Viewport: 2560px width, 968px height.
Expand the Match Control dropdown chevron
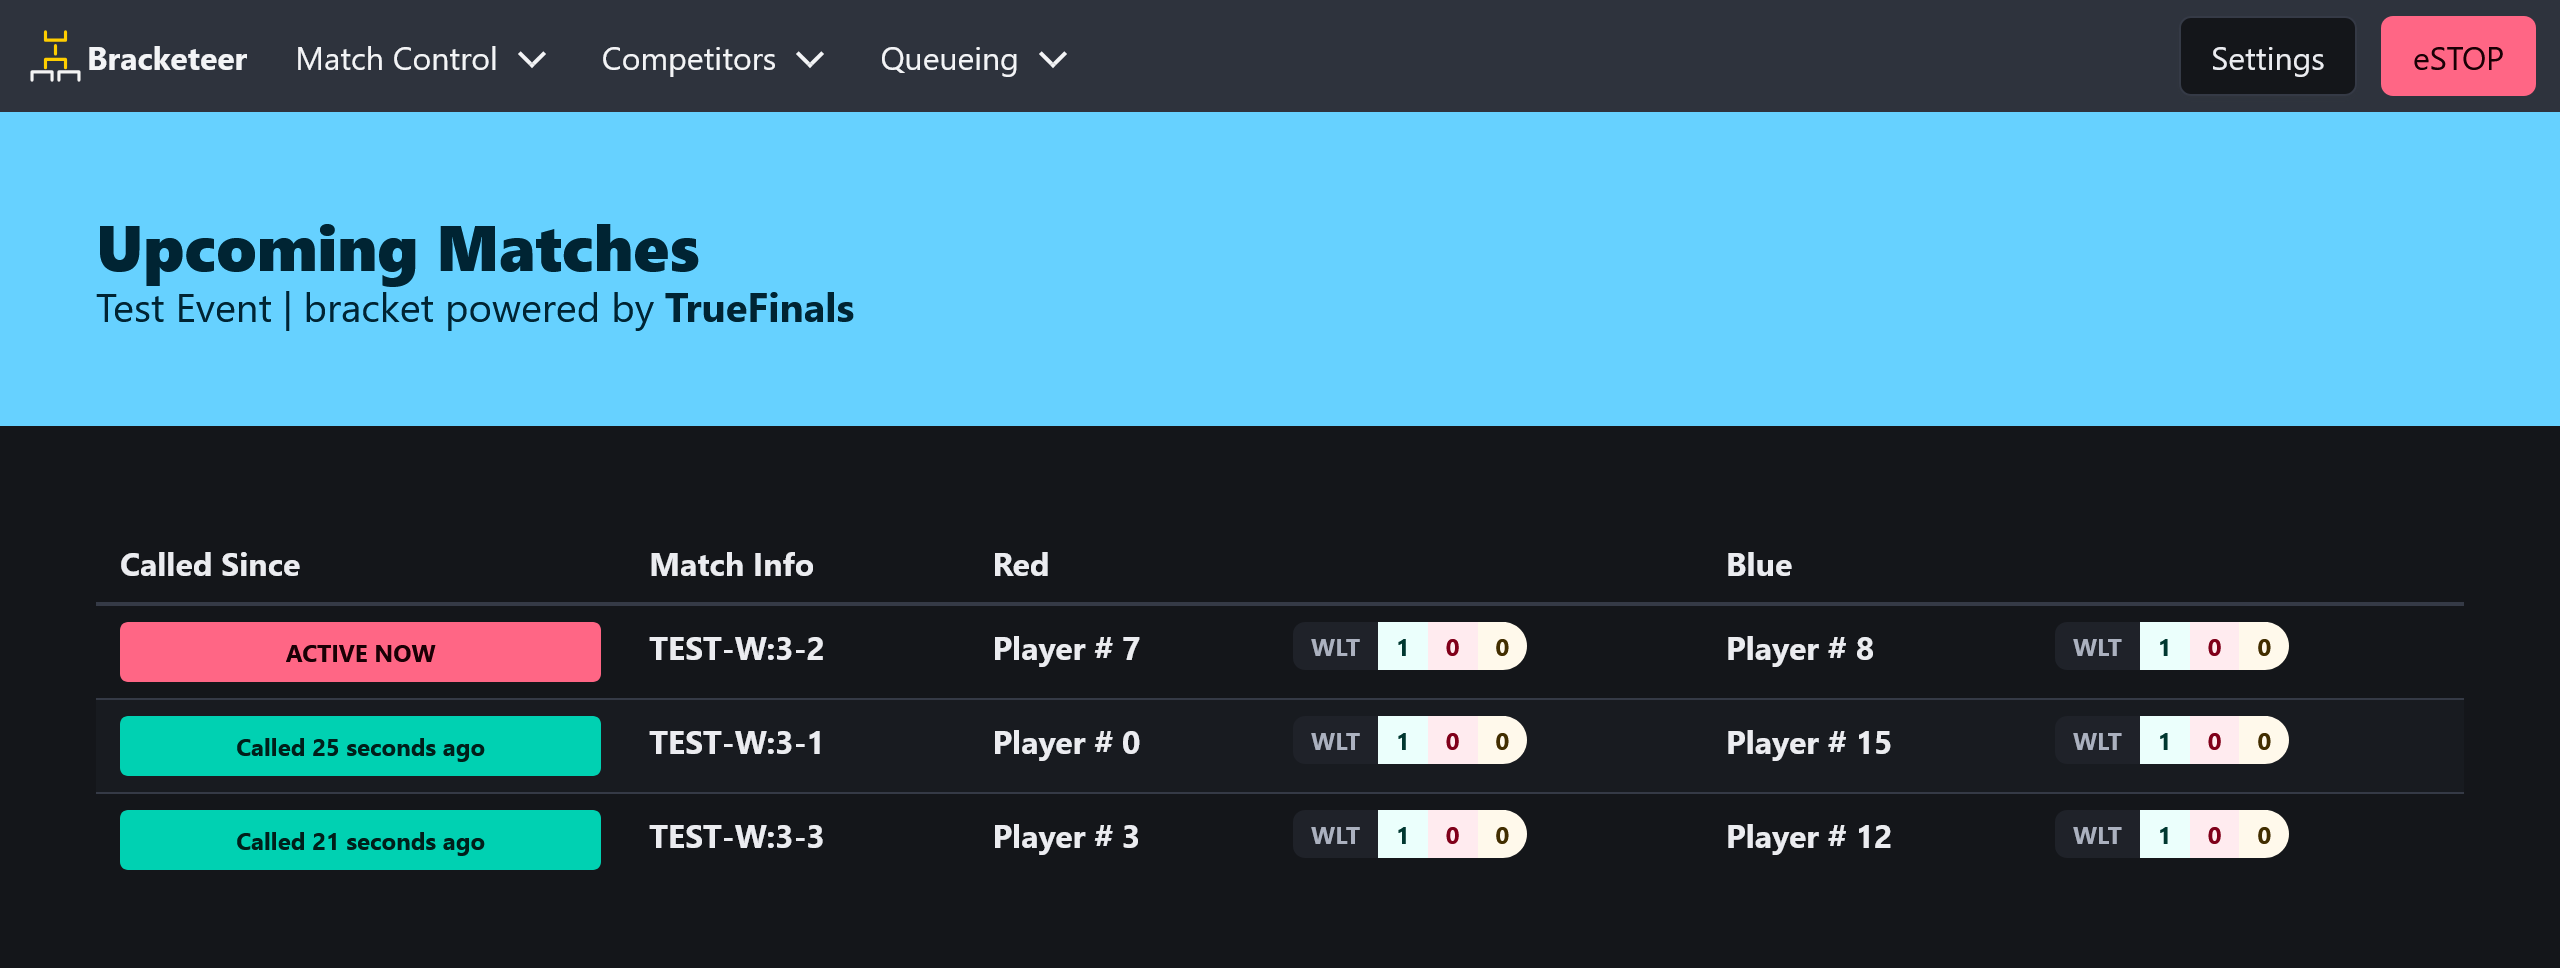(x=533, y=60)
